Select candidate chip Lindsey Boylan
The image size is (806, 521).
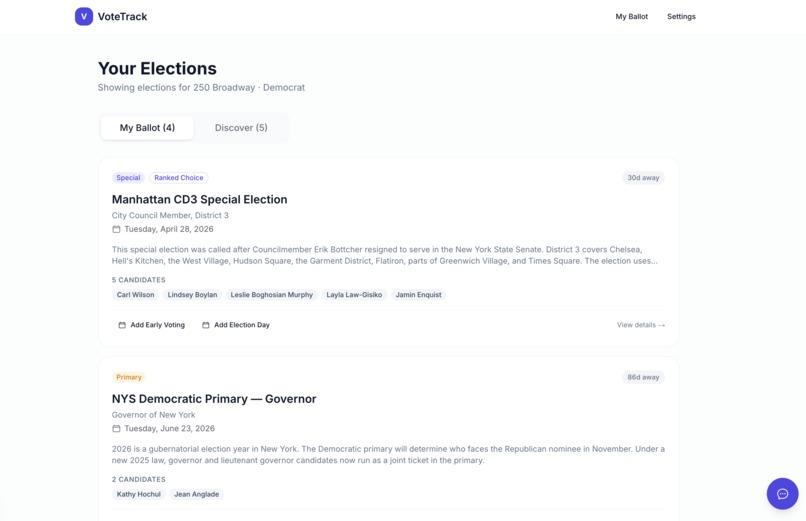click(x=192, y=295)
